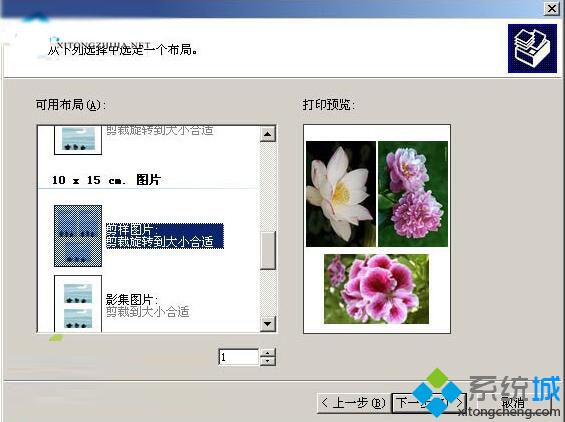Screen dimensions: 565x422
Task: Click the printer wizard icon in header
Action: click(x=532, y=48)
